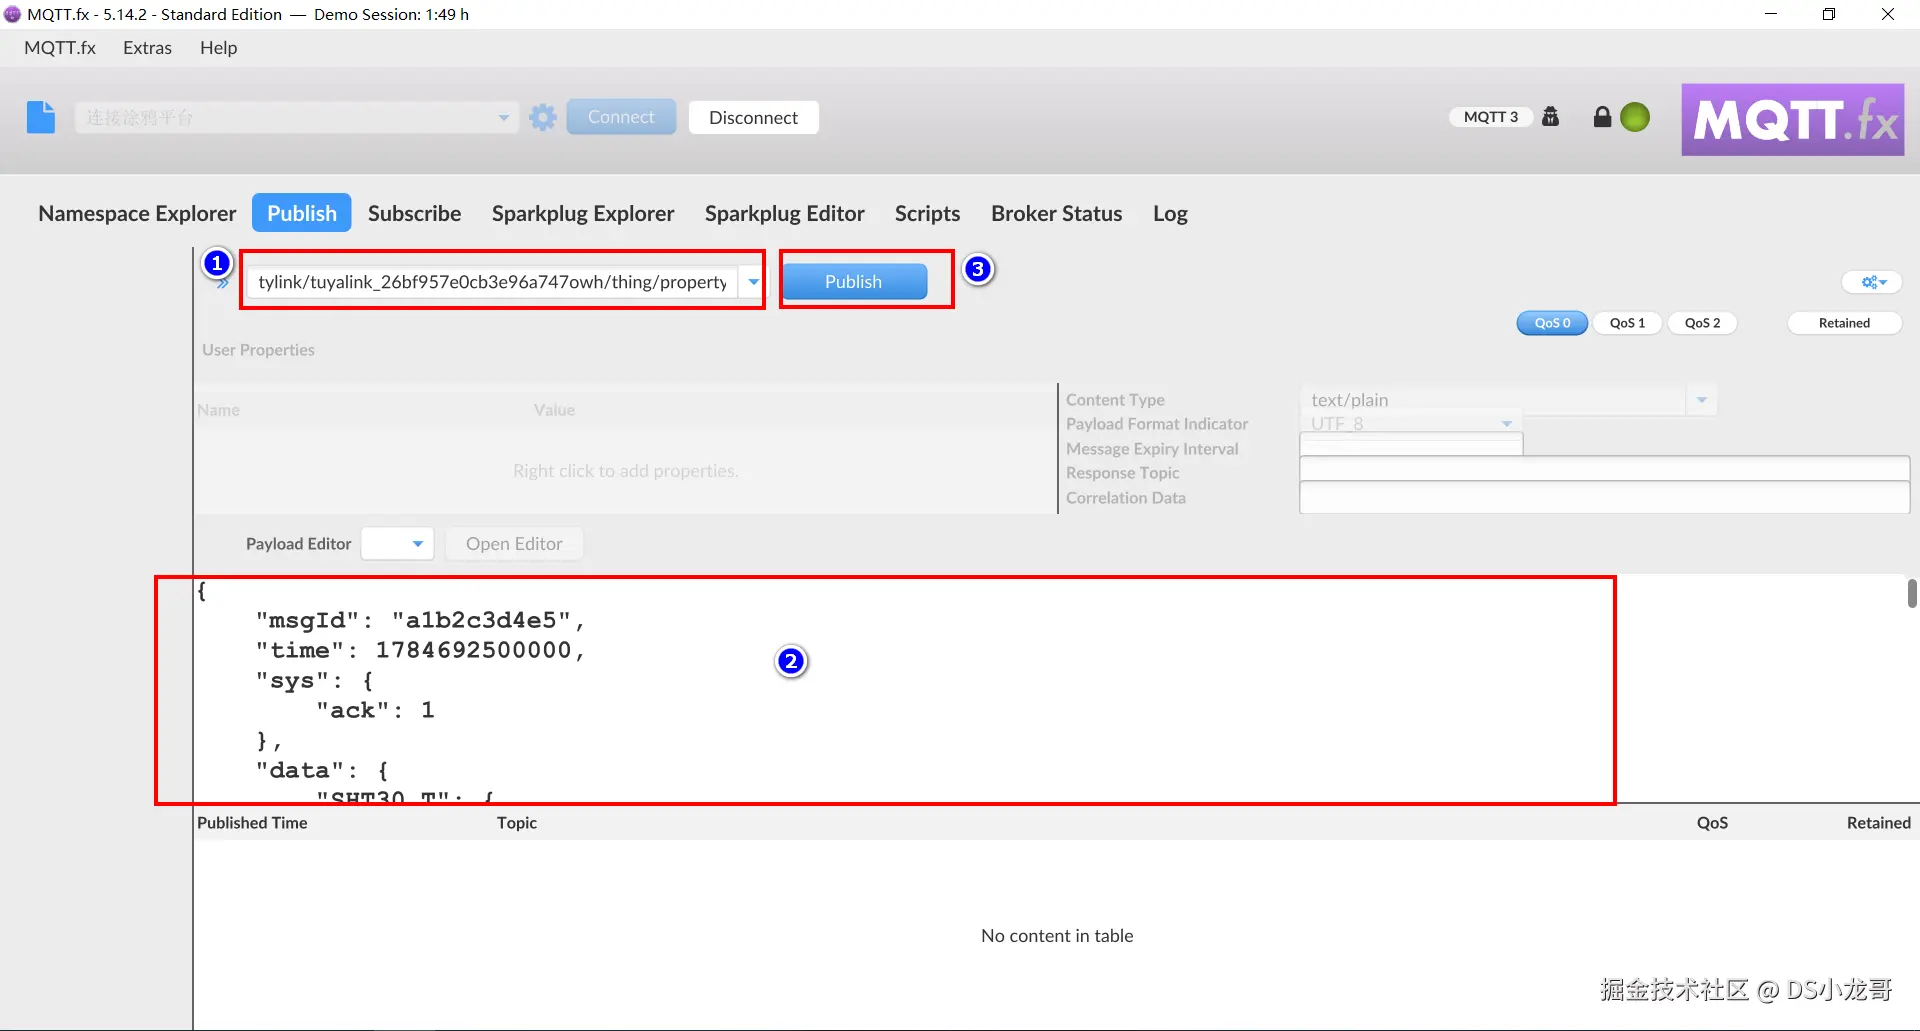Click the MQTT 3 version badge
The width and height of the screenshot is (1920, 1031).
(x=1490, y=117)
